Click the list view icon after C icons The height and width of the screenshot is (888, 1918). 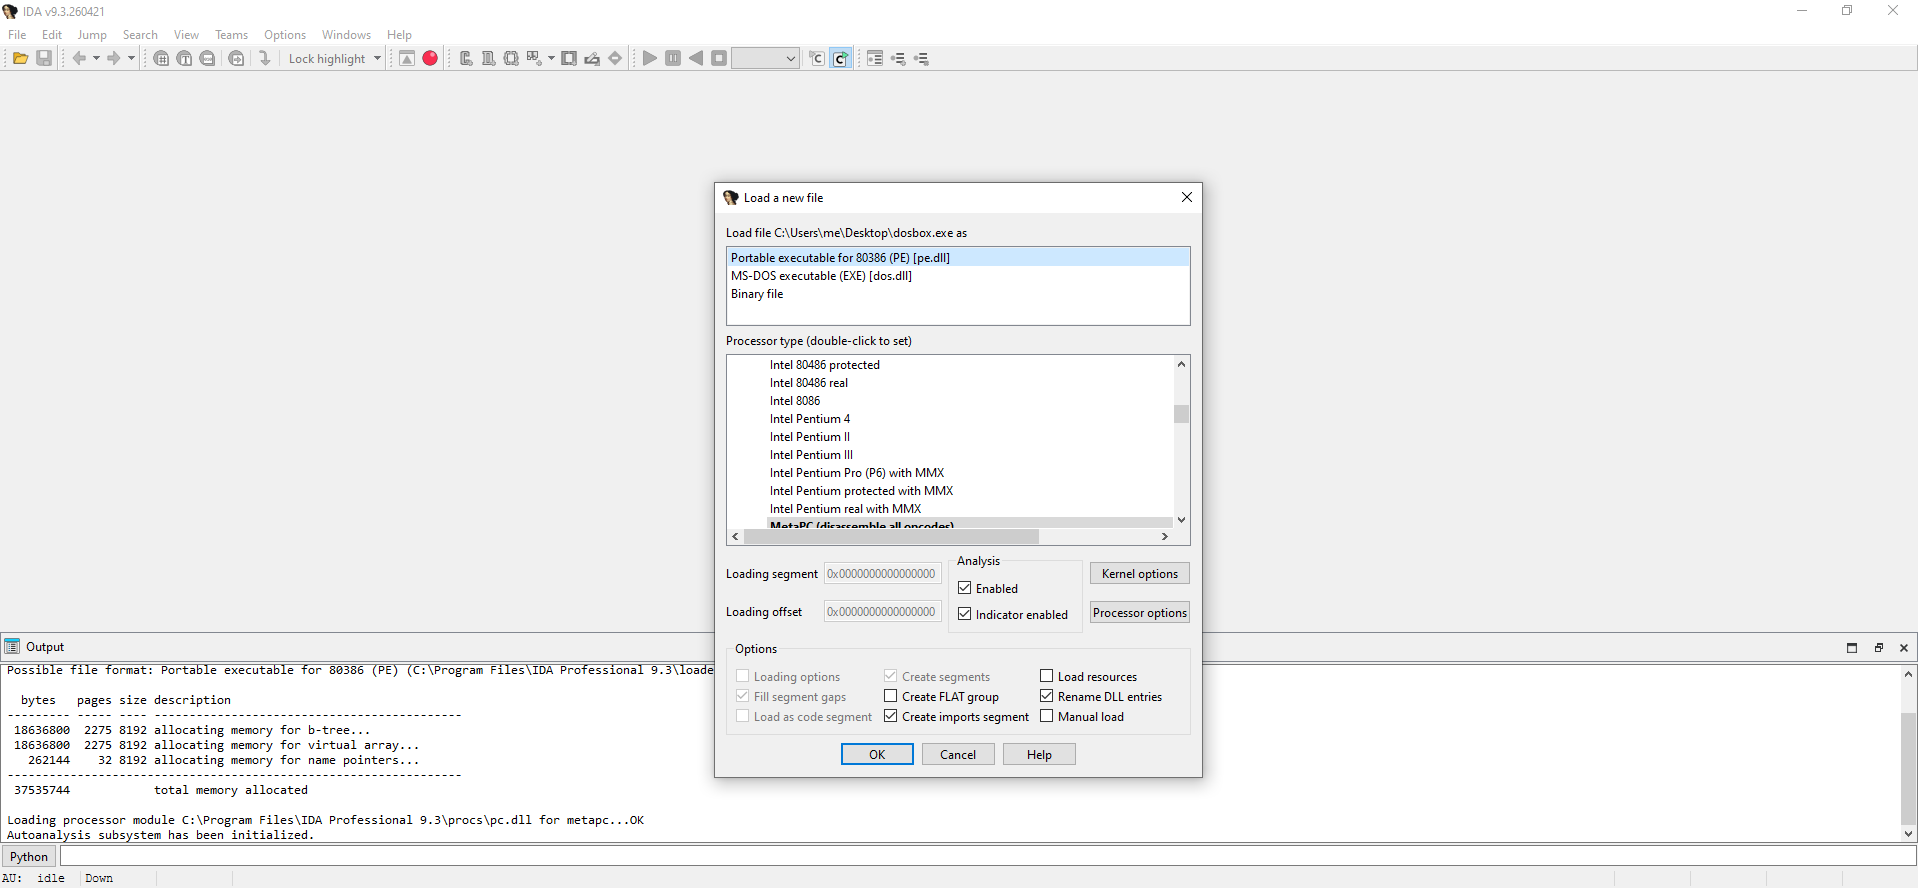click(875, 58)
